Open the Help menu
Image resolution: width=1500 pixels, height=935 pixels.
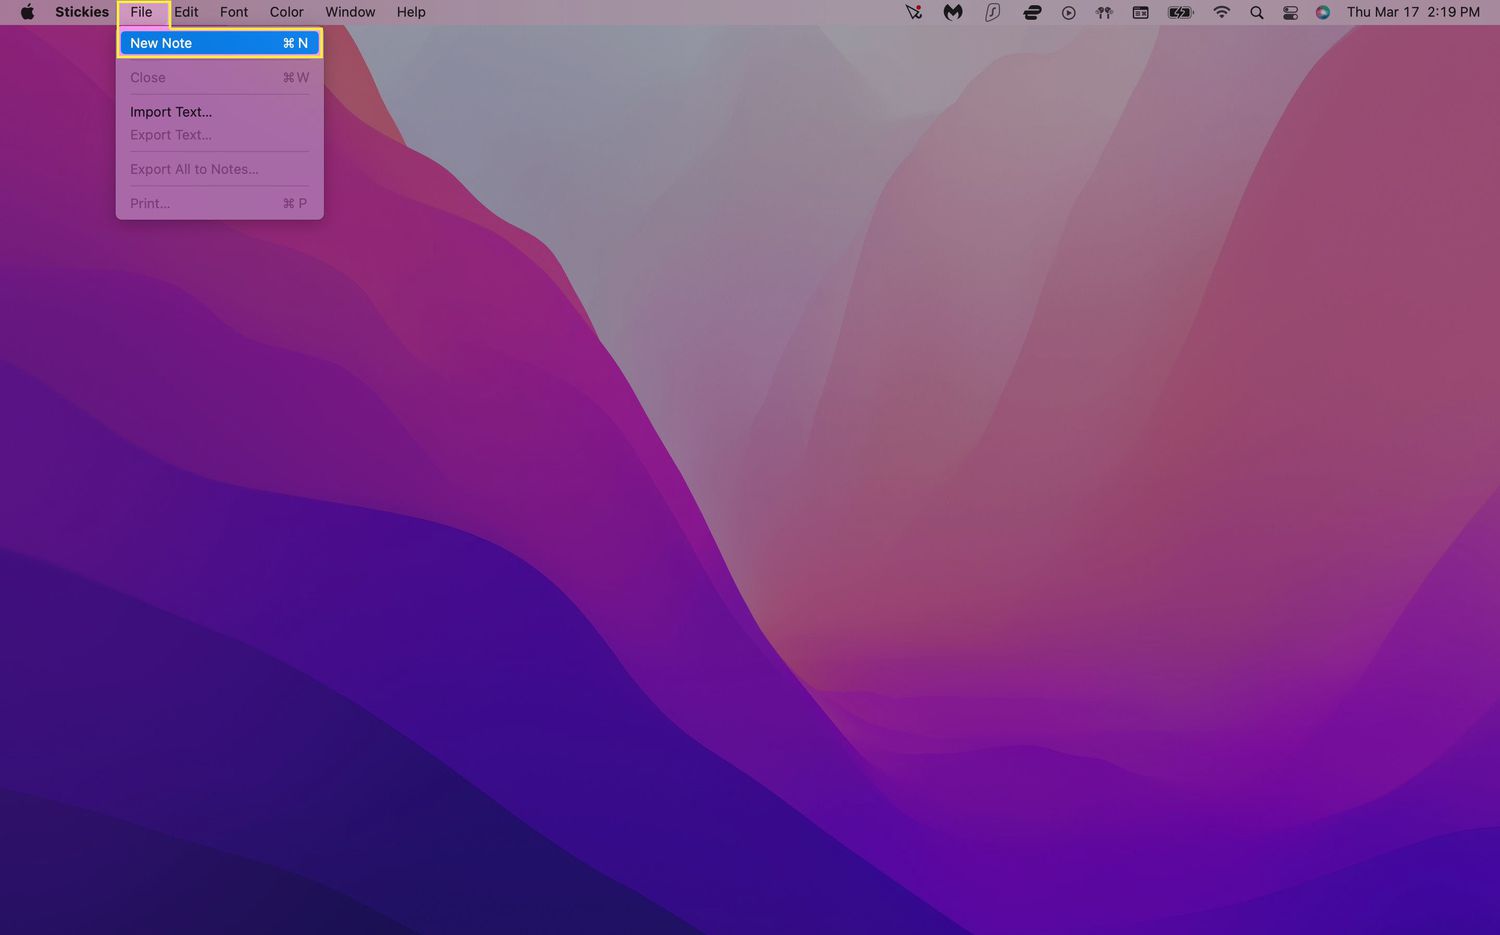pyautogui.click(x=411, y=12)
